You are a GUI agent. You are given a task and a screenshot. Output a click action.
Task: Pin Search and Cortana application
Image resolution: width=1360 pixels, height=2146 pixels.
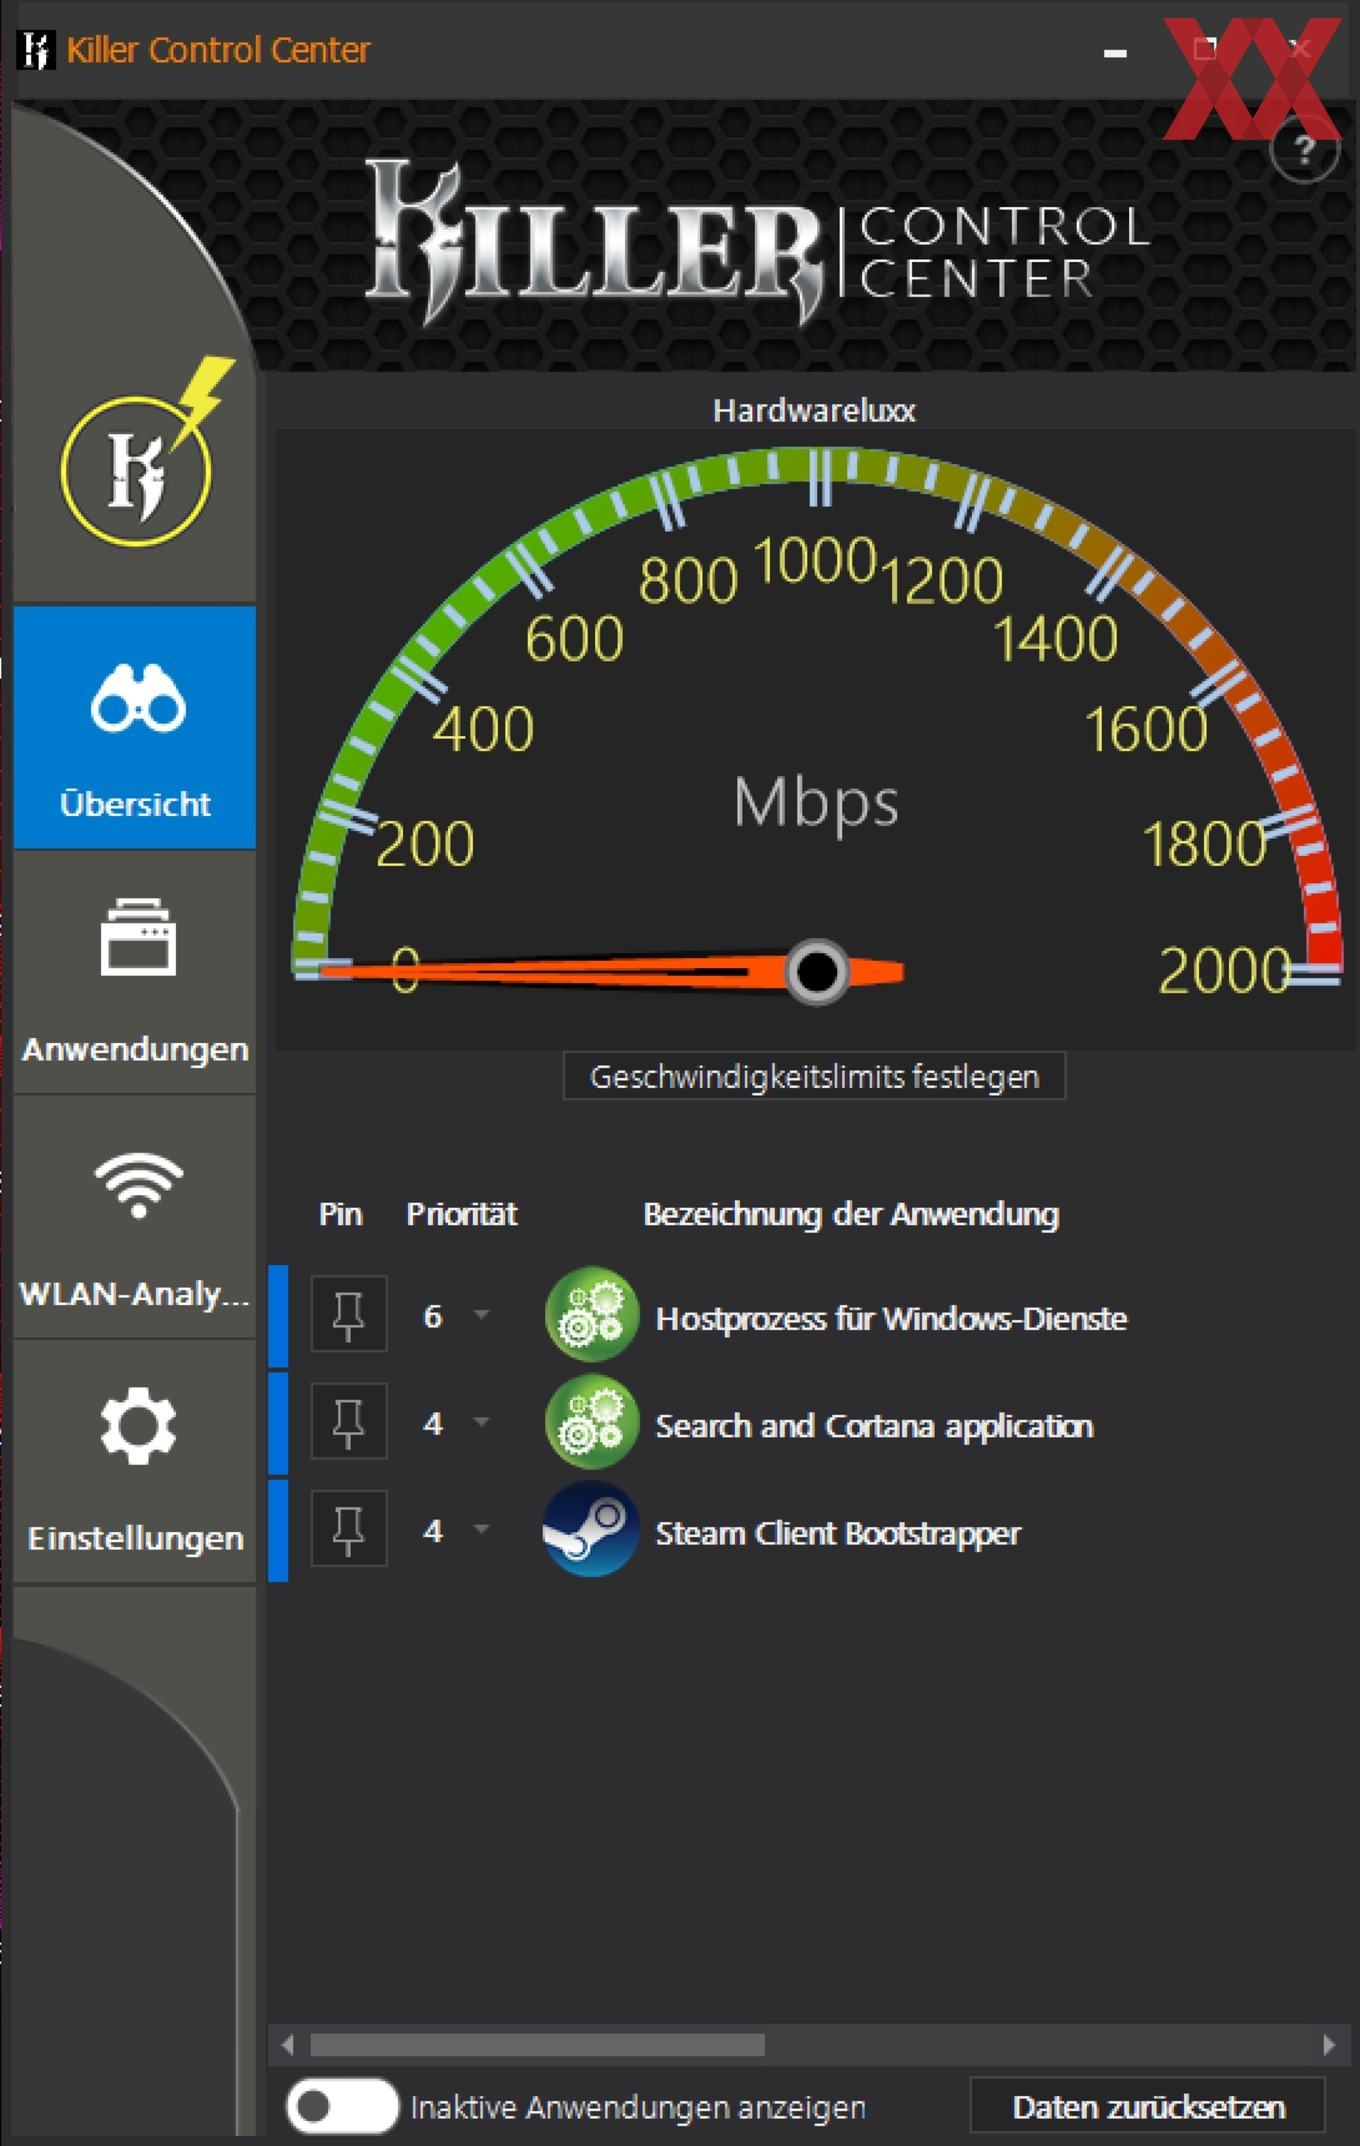click(348, 1422)
